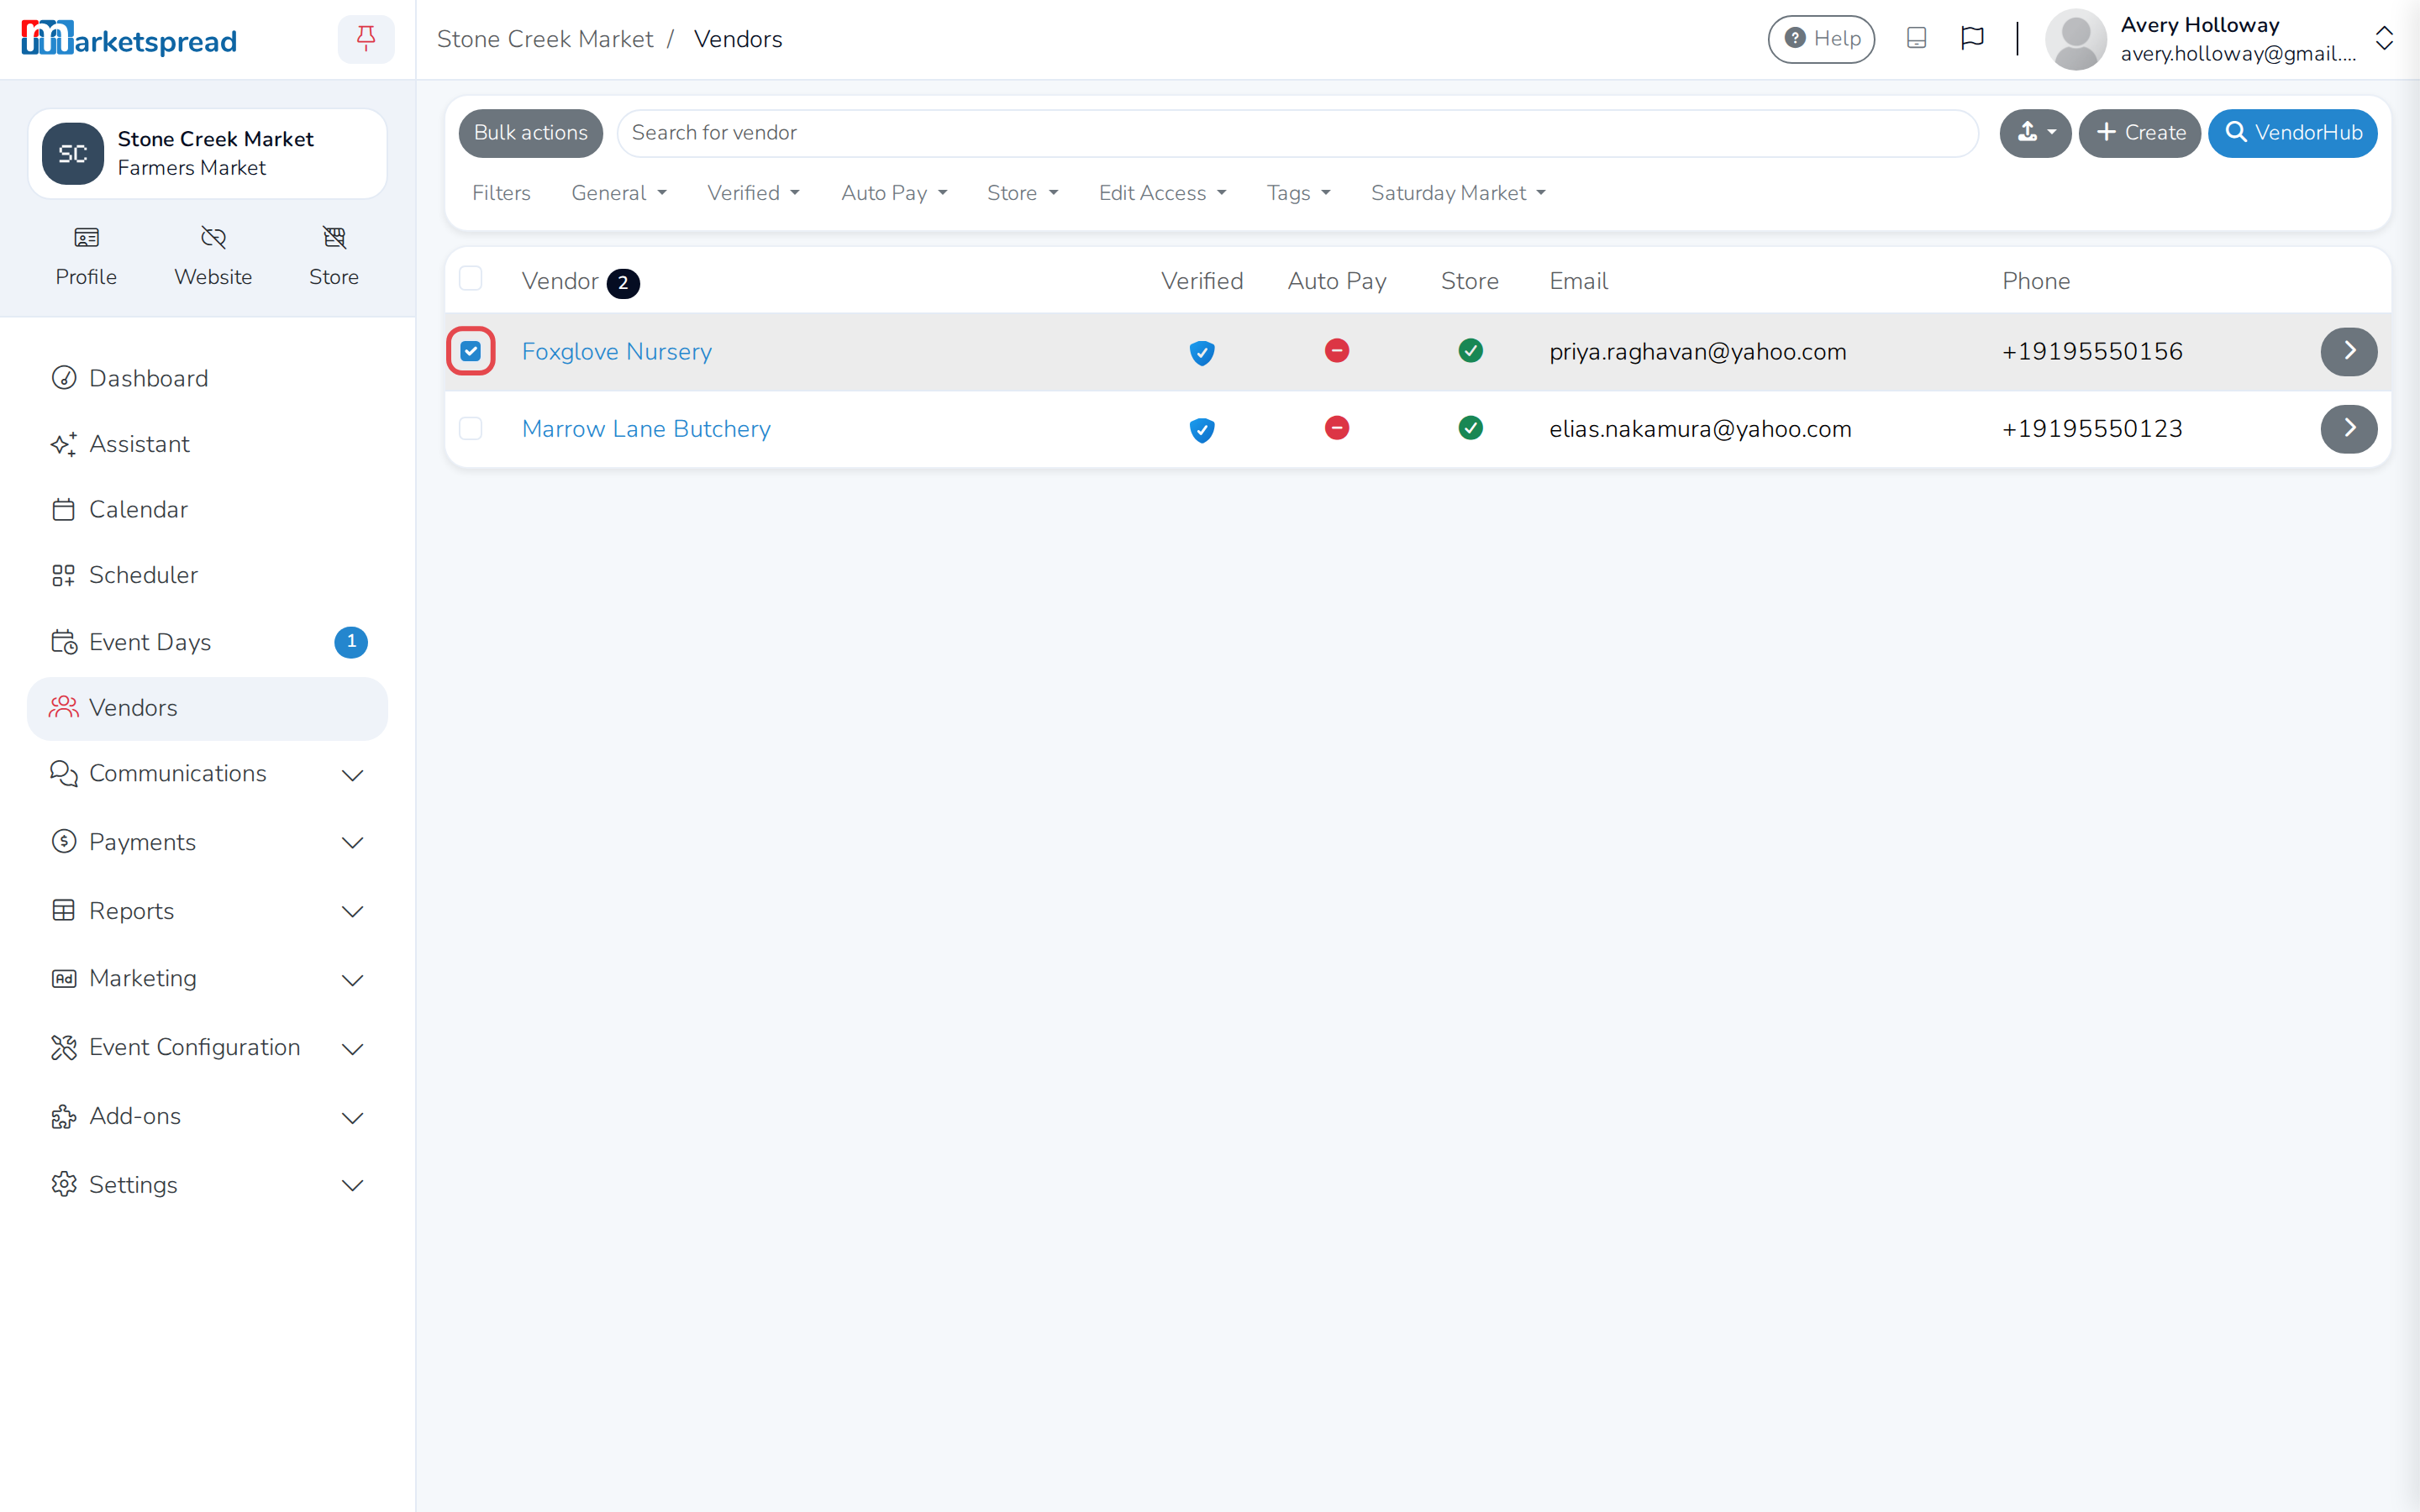Open the Store shortcut icon
This screenshot has width=2420, height=1512.
pyautogui.click(x=334, y=238)
